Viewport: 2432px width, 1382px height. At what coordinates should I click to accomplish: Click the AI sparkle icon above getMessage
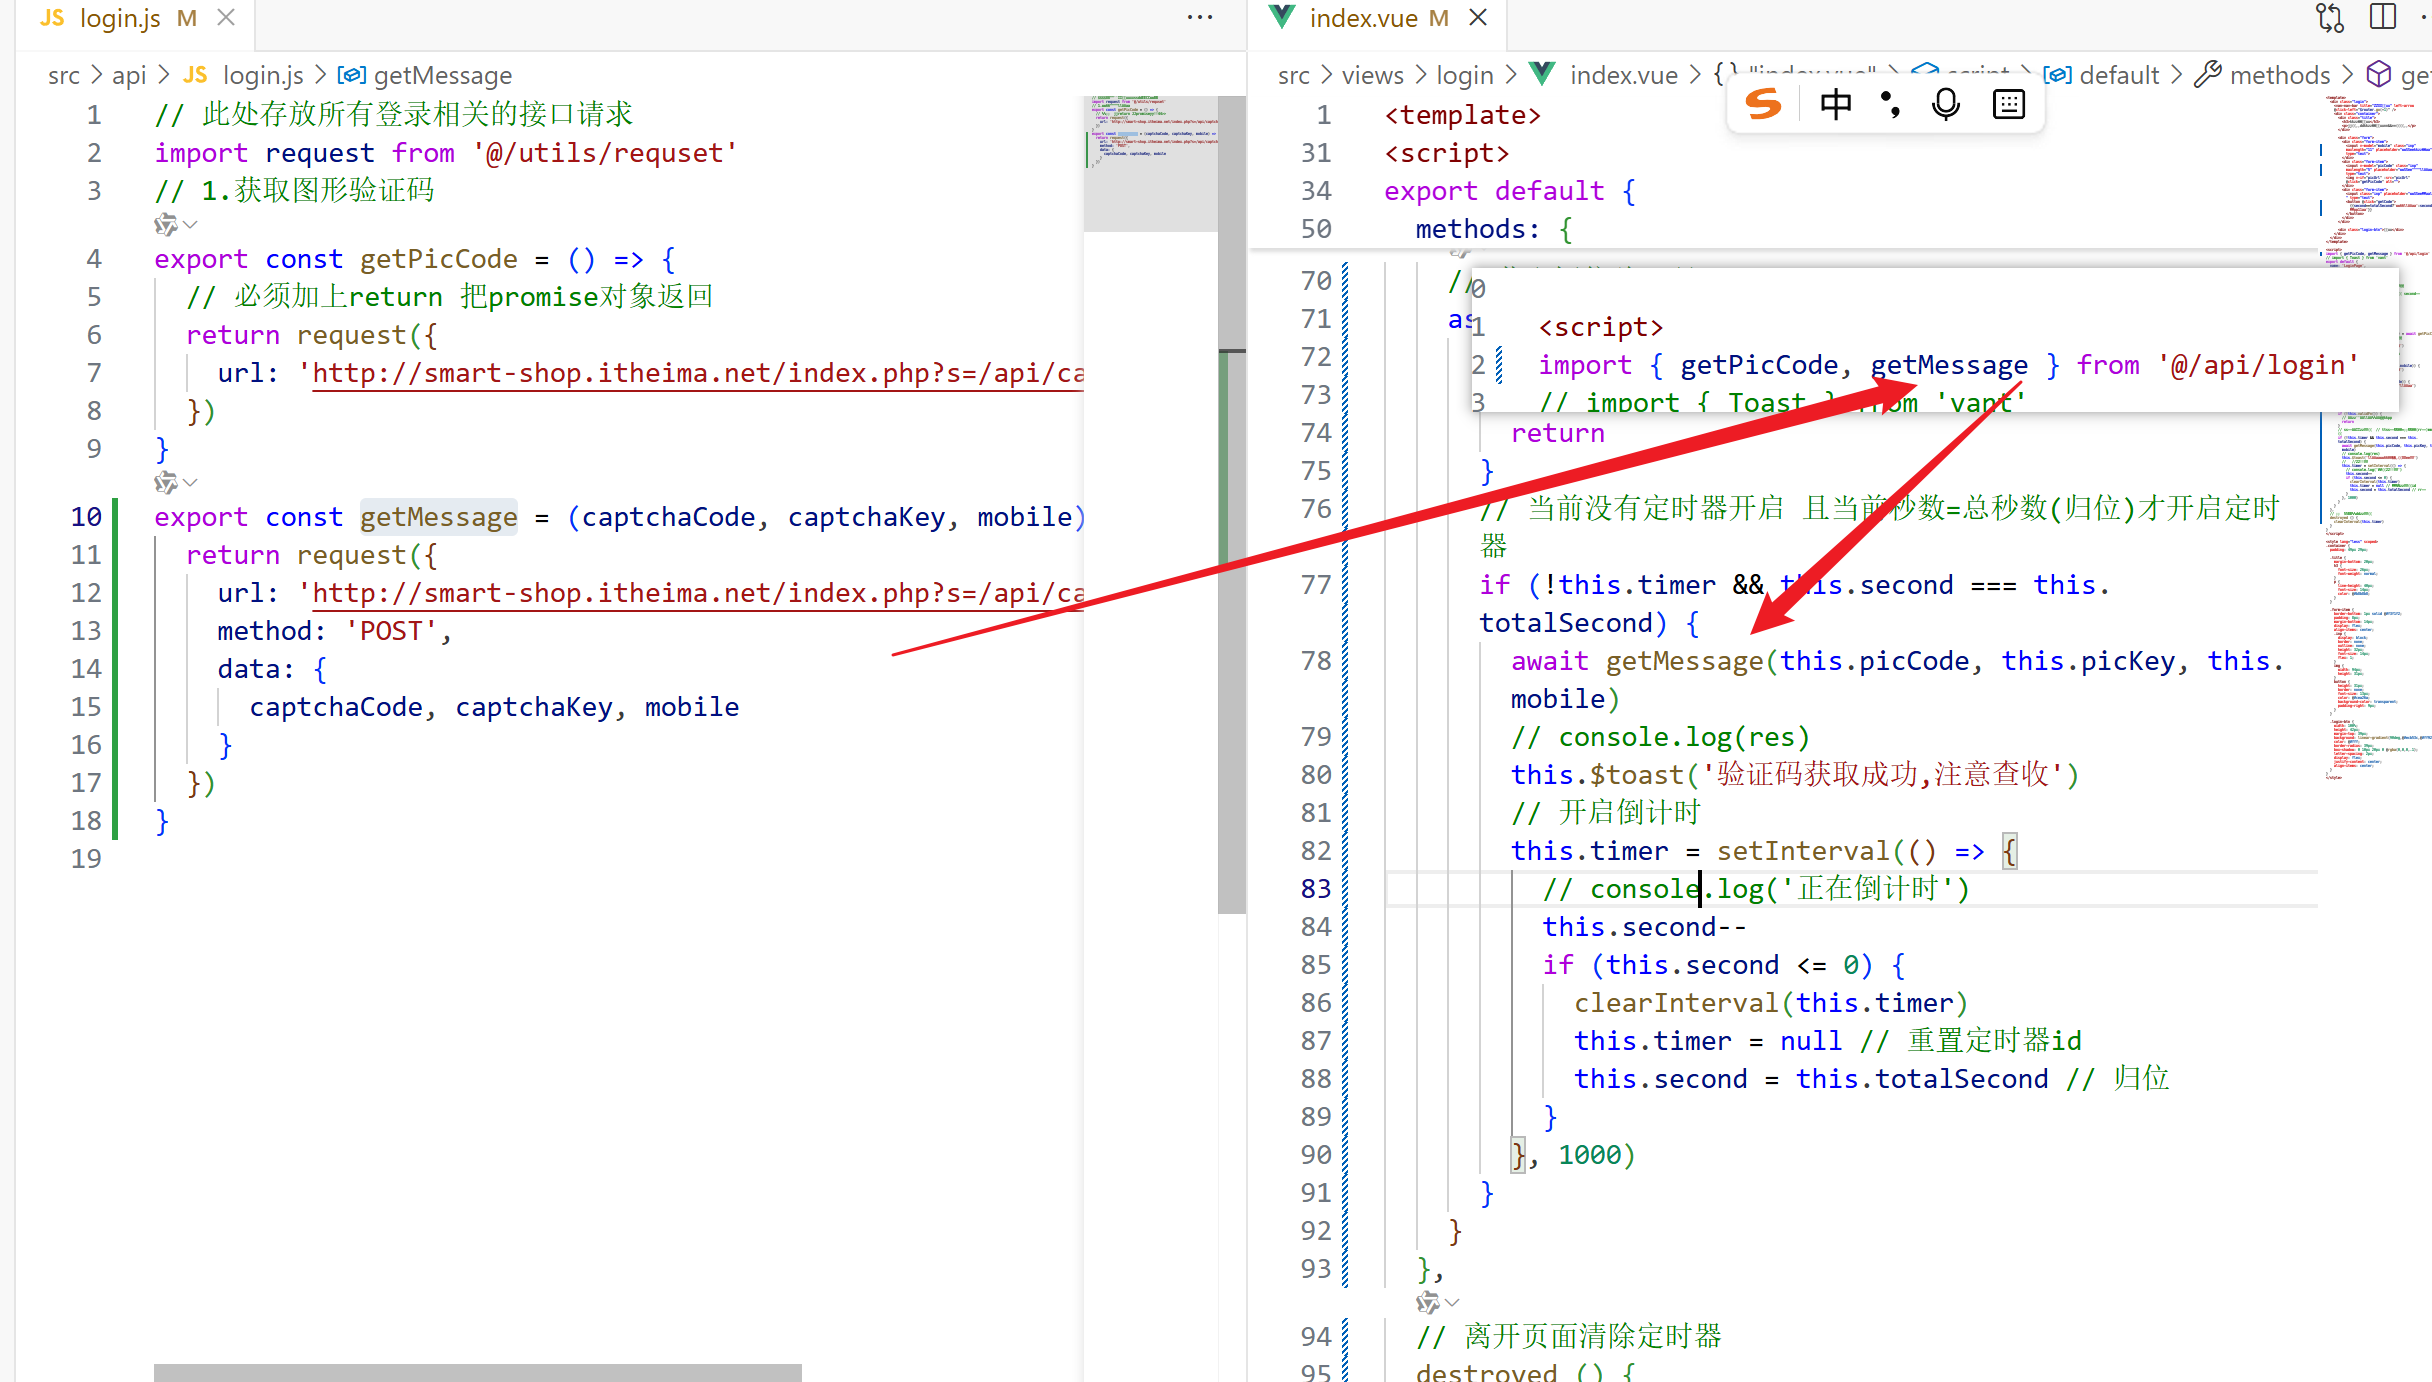pos(165,483)
